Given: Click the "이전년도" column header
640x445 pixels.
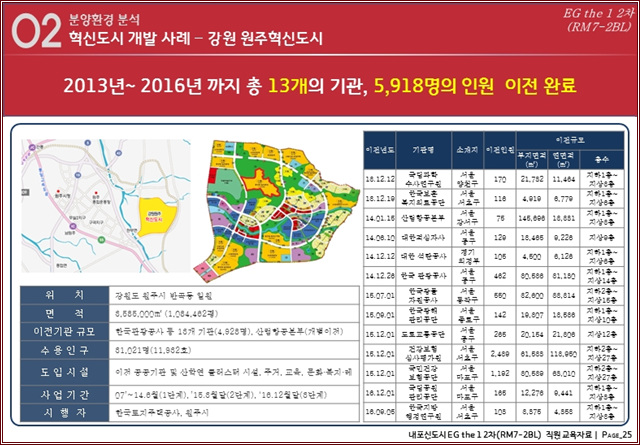Looking at the screenshot, I should point(379,150).
